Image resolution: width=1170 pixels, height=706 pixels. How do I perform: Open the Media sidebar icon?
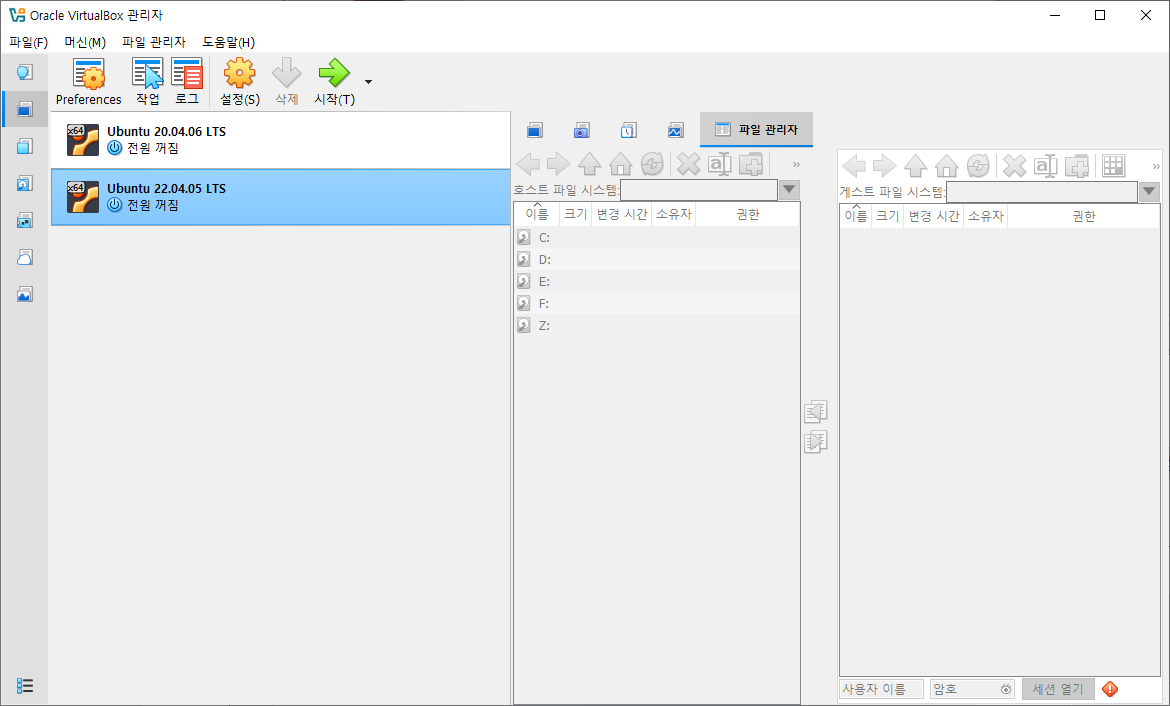pyautogui.click(x=25, y=184)
